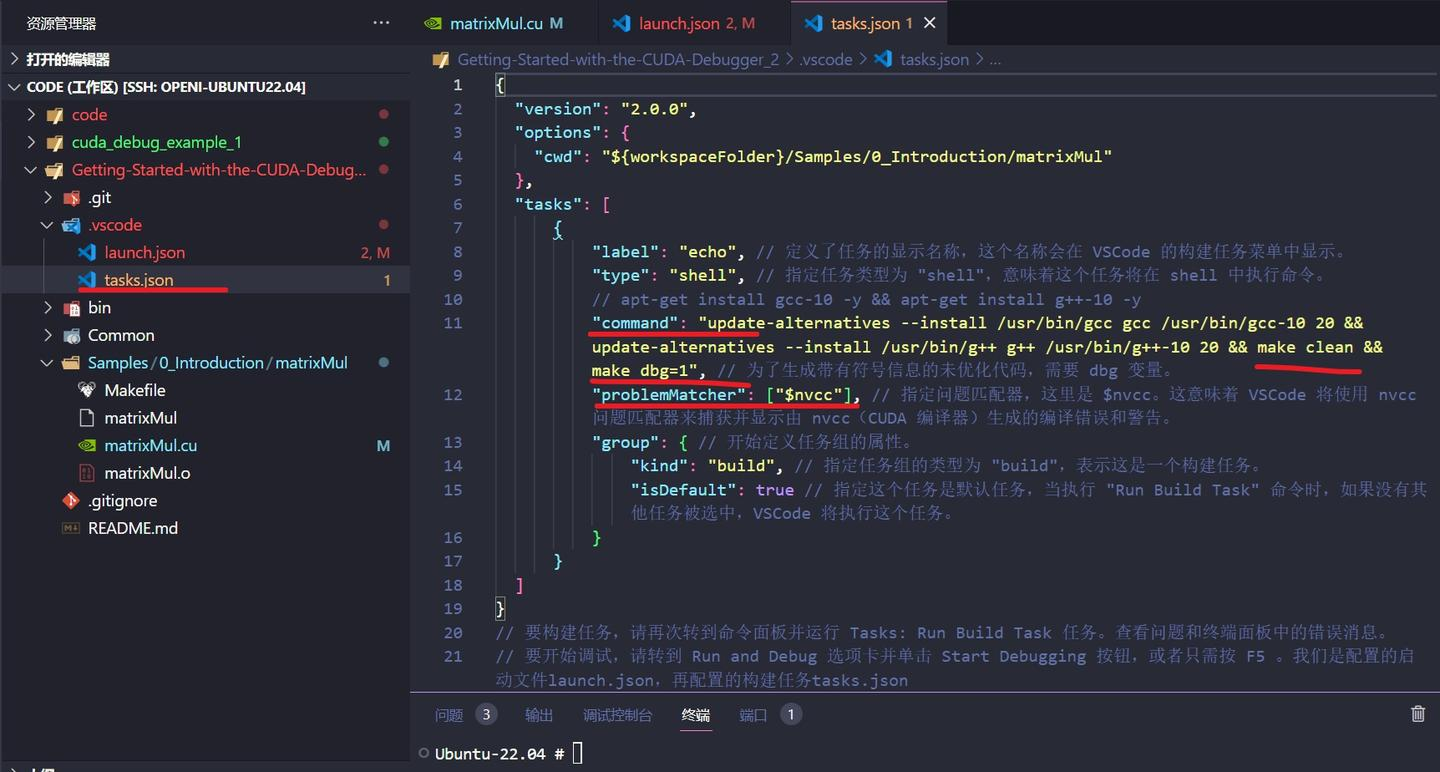Activate the tasks.json editor tab
This screenshot has width=1440, height=772.
pos(870,23)
